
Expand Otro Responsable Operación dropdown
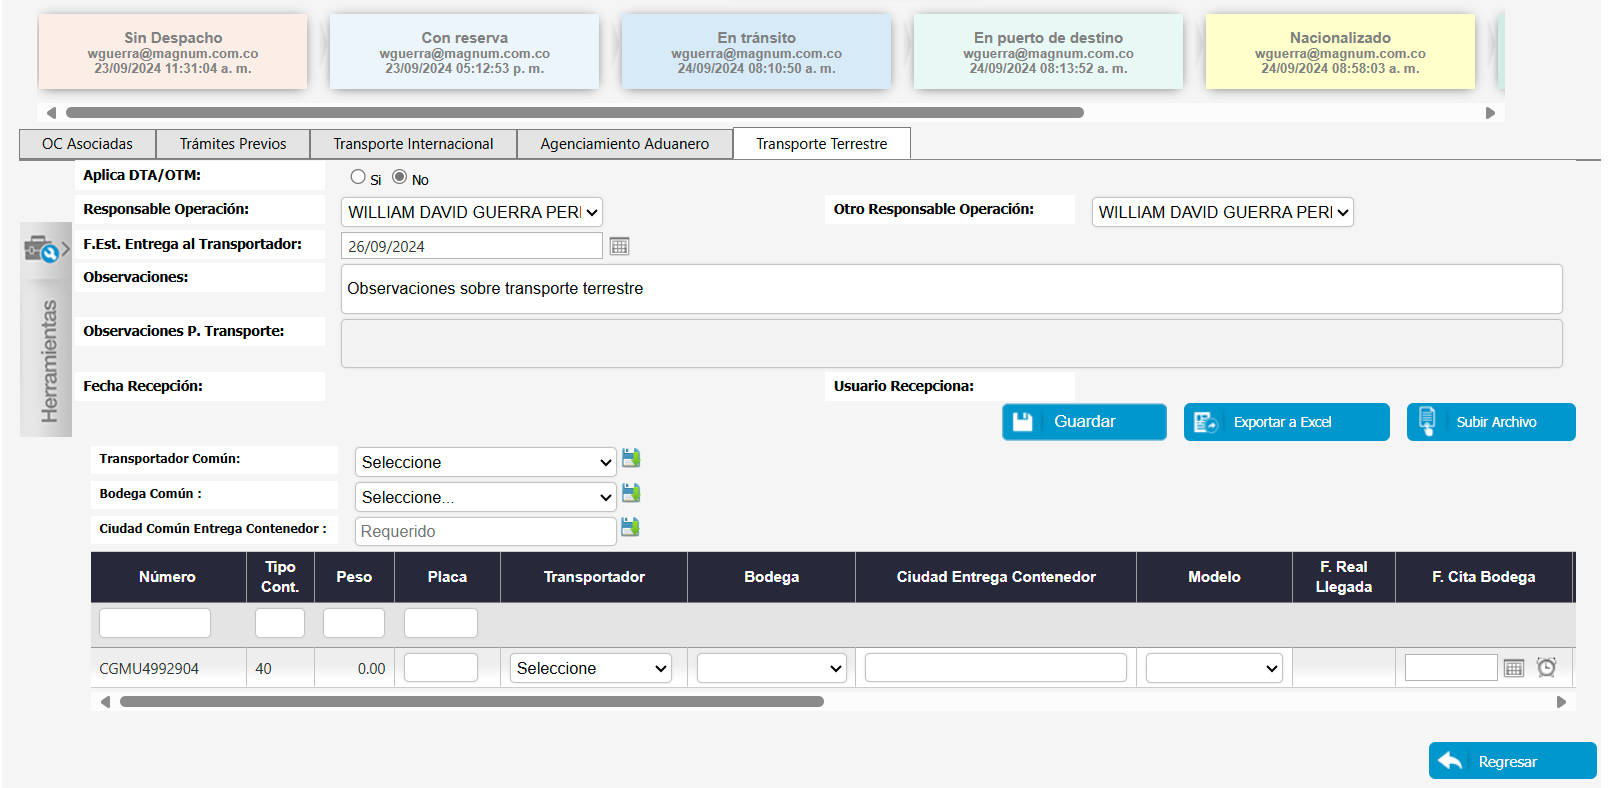coord(1222,212)
